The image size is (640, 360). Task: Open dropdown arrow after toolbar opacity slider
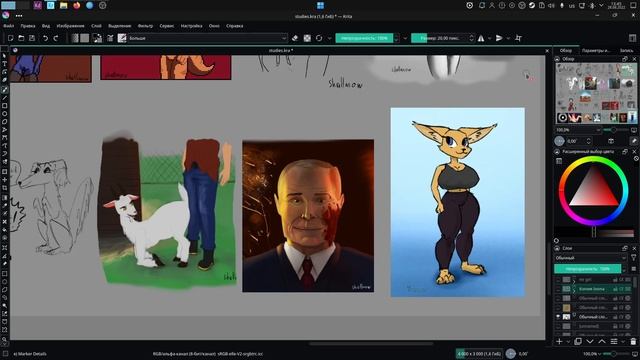(x=405, y=38)
